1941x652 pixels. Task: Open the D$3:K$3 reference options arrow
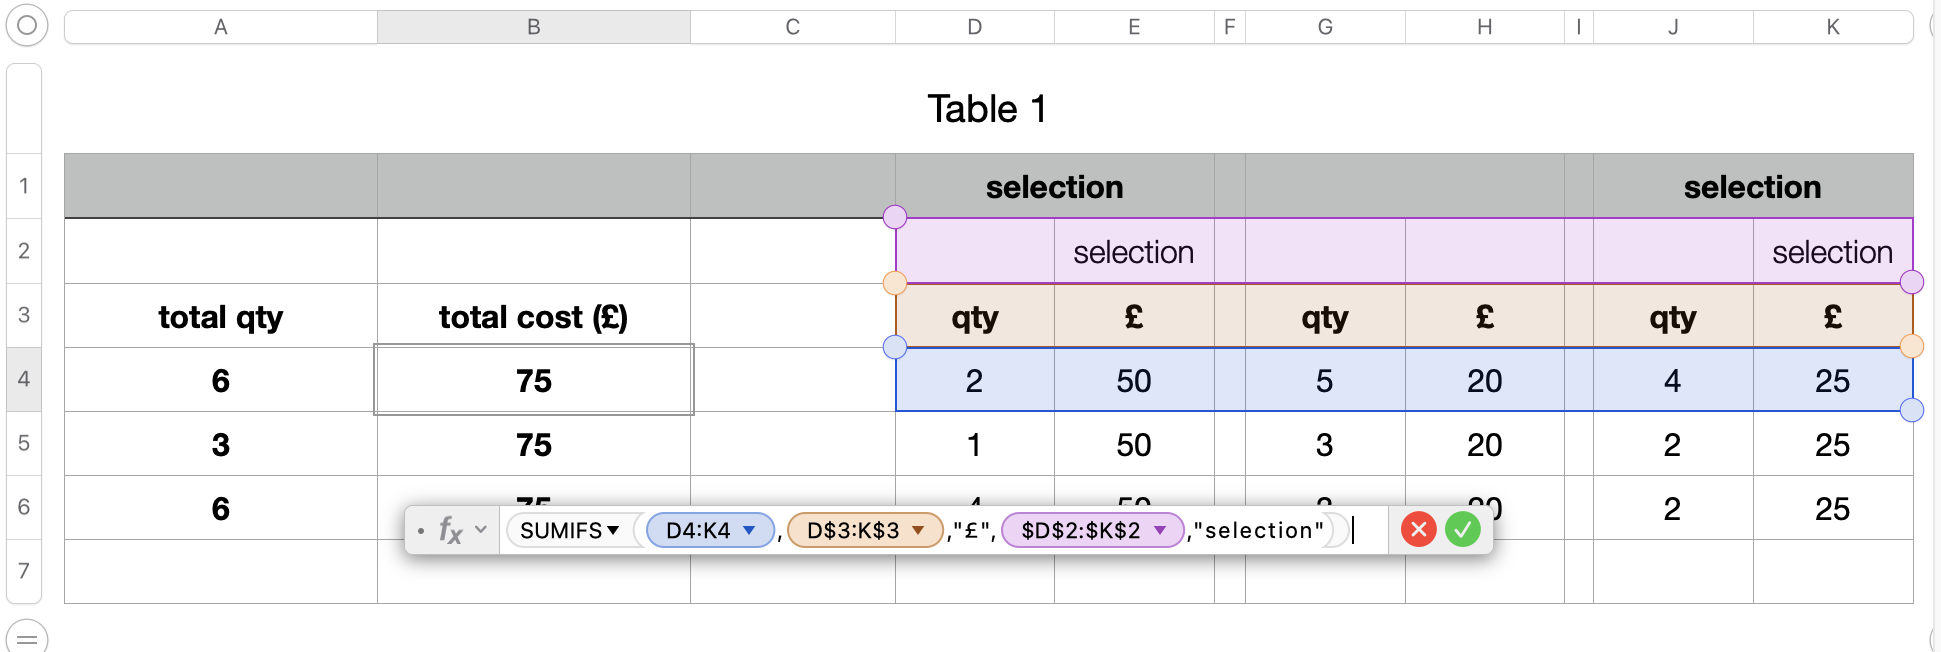point(918,530)
